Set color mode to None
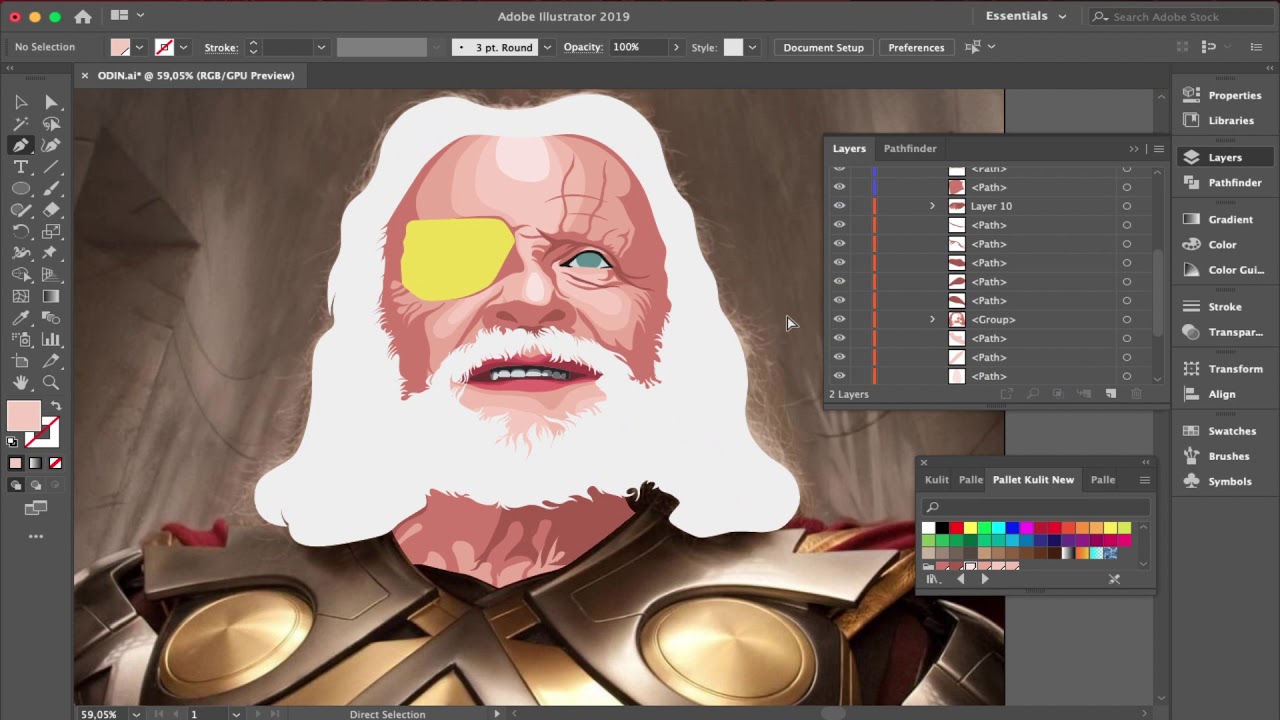The width and height of the screenshot is (1280, 720). pos(55,463)
